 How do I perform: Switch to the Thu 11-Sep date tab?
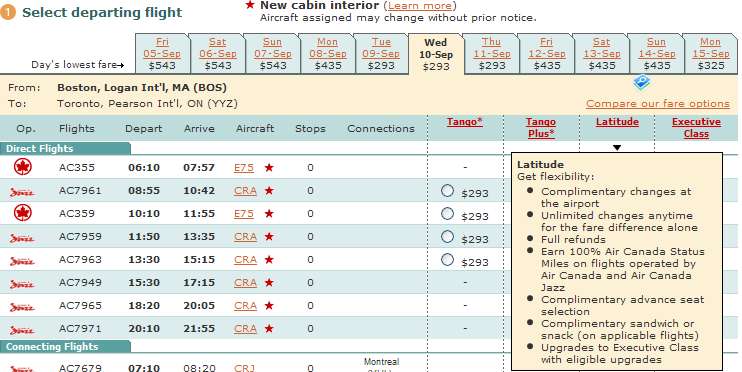pyautogui.click(x=492, y=54)
